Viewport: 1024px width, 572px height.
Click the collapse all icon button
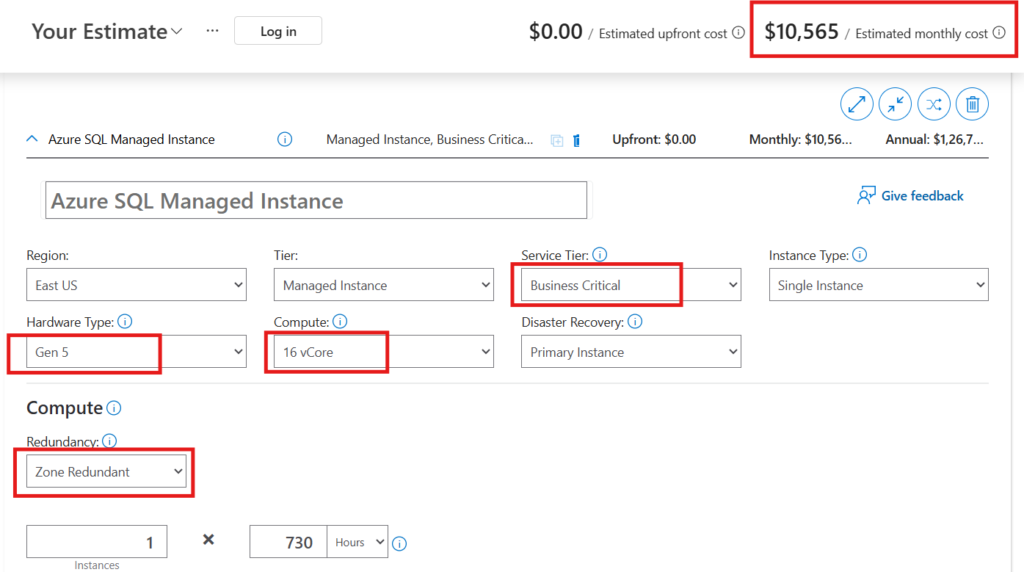[895, 104]
